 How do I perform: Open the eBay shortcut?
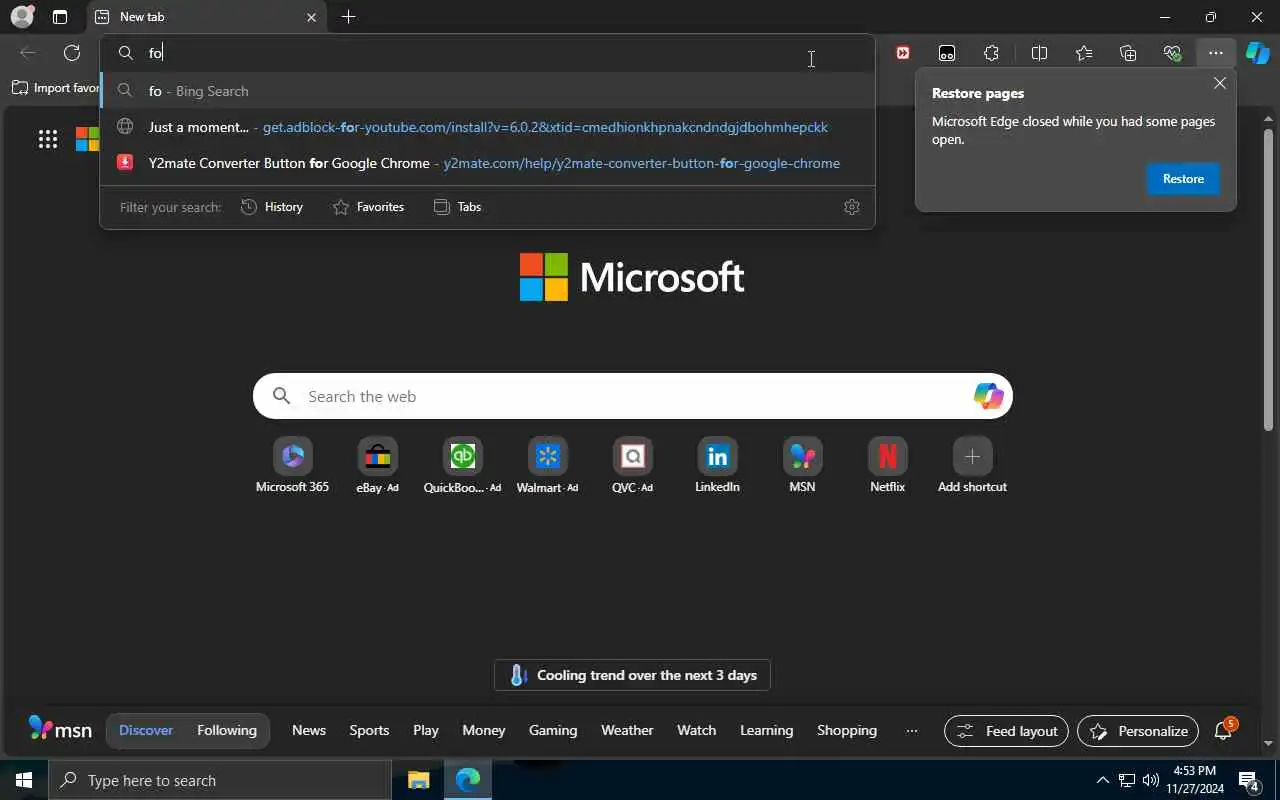pyautogui.click(x=377, y=466)
